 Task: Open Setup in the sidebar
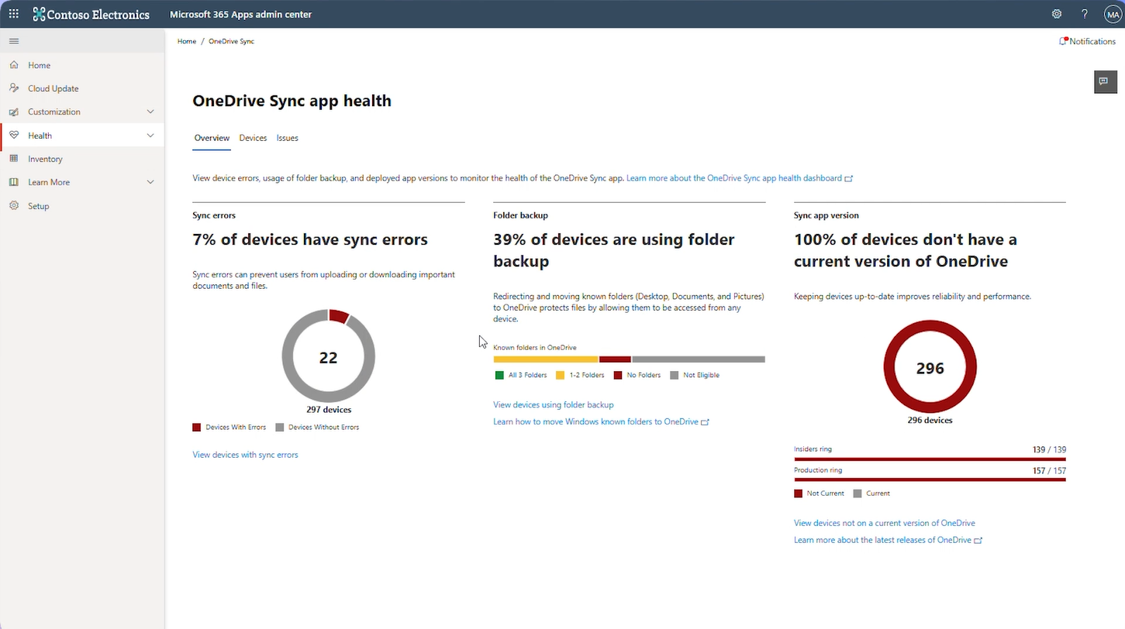pyautogui.click(x=38, y=206)
